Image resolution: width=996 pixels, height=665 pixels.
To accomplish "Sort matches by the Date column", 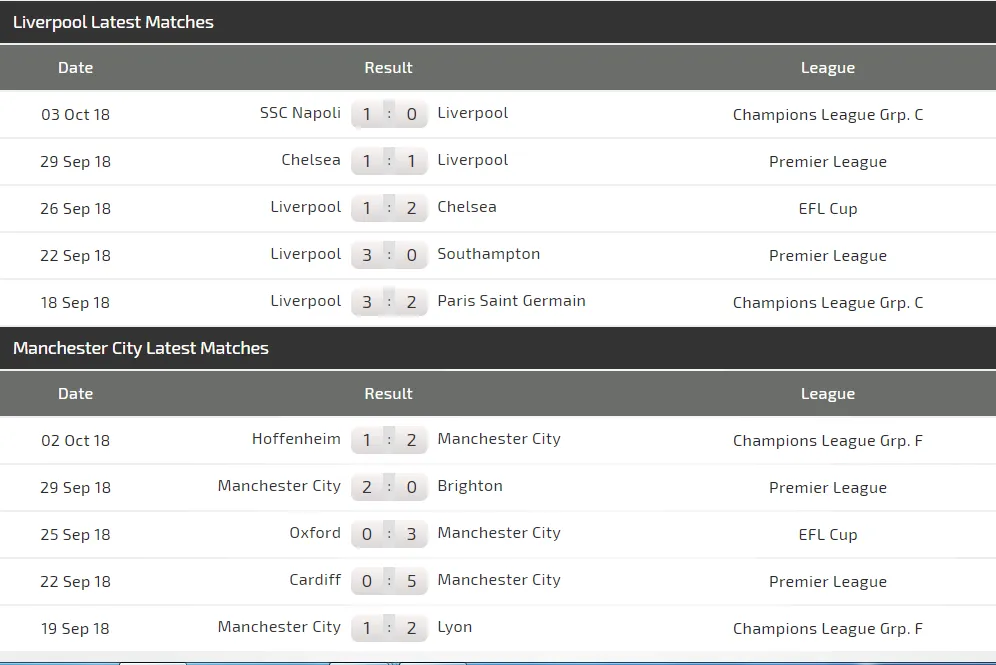I will pos(75,67).
